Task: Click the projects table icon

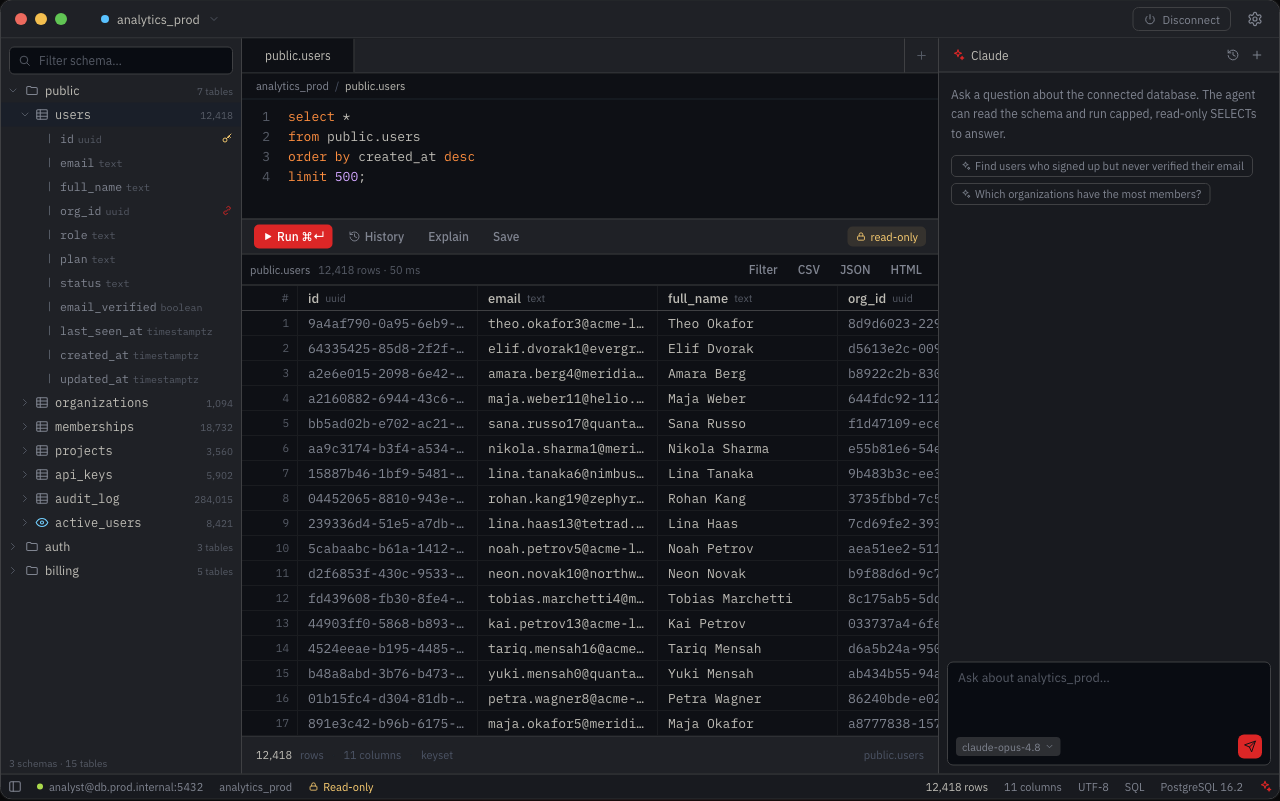Action: click(42, 451)
